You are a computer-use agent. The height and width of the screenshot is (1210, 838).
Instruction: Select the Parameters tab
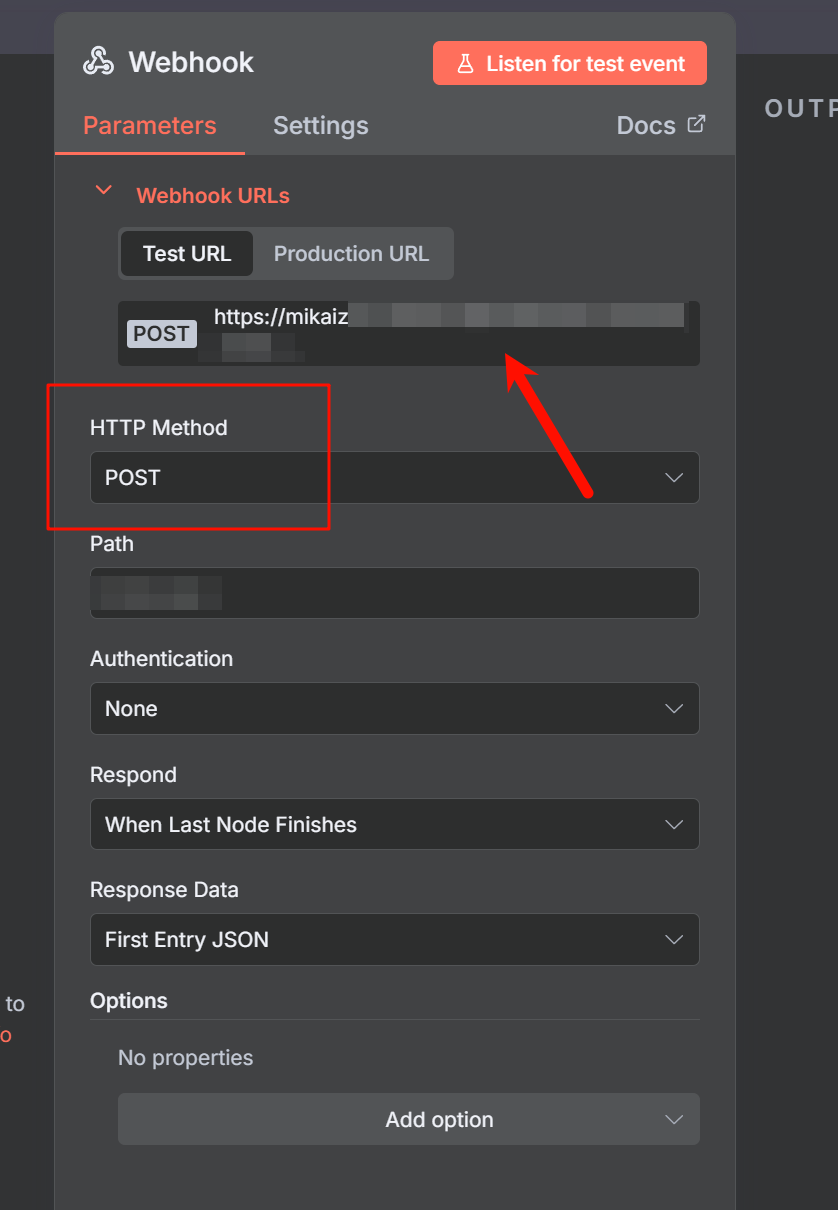[x=149, y=125]
